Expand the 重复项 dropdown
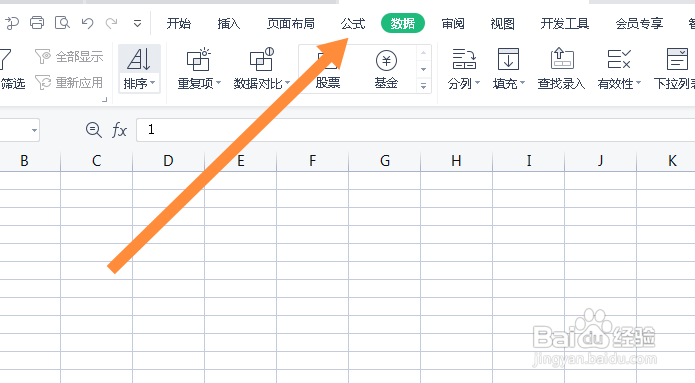The width and height of the screenshot is (695, 383). 219,83
